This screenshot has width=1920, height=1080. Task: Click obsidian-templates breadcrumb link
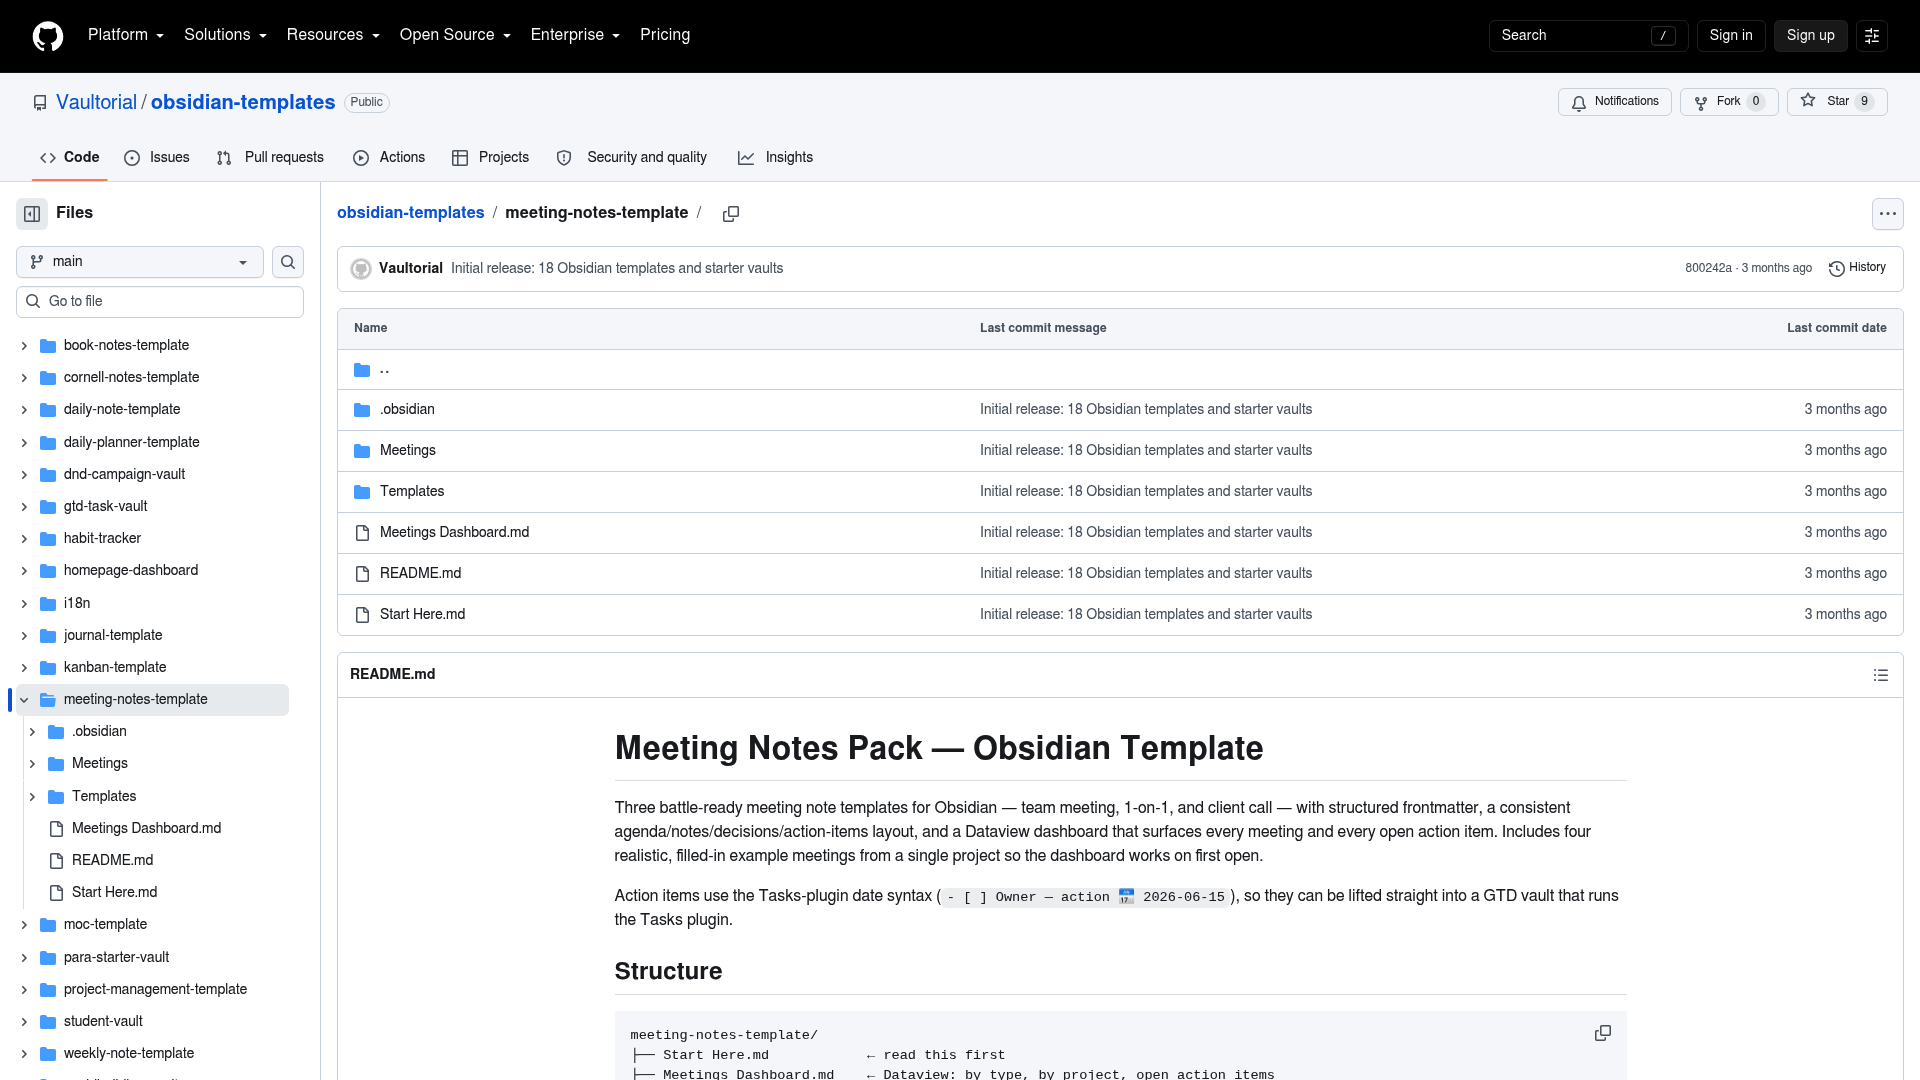(410, 213)
